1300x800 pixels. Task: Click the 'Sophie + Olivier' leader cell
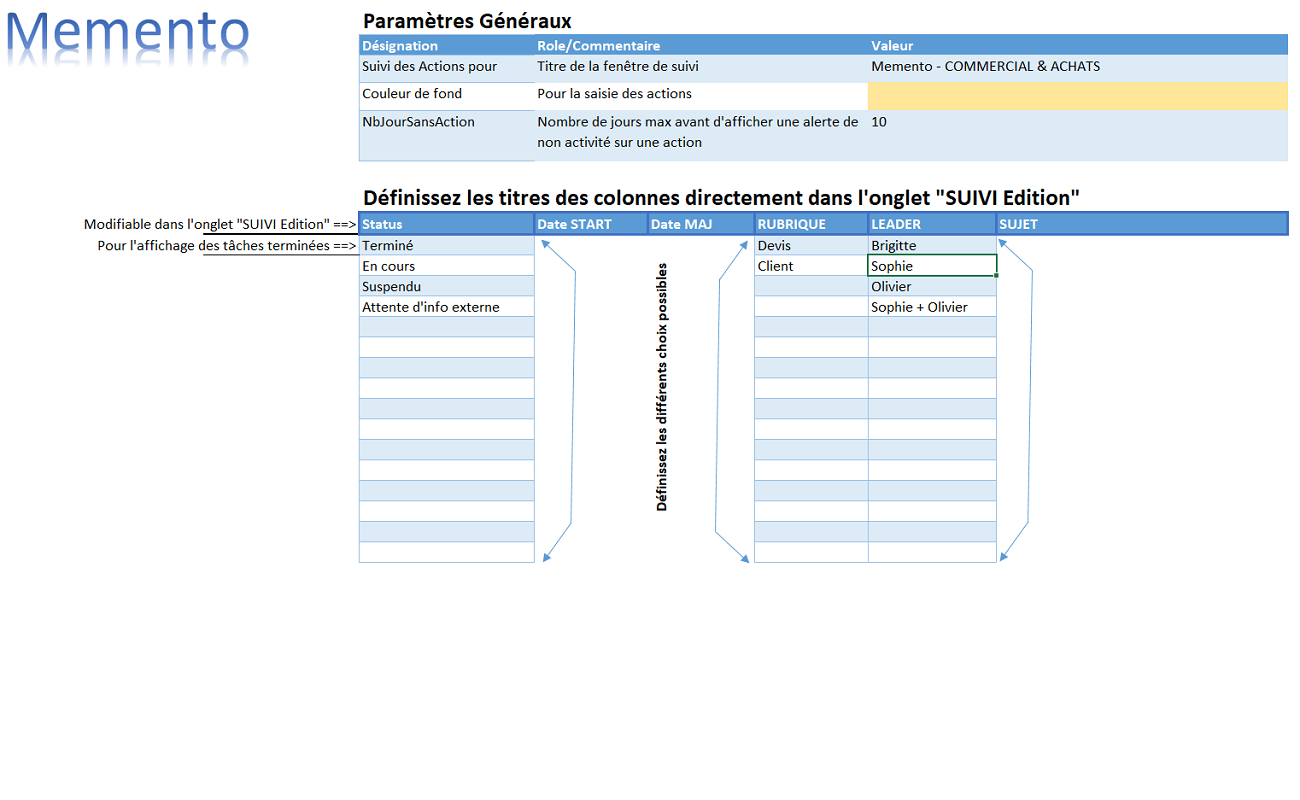pyautogui.click(x=932, y=307)
